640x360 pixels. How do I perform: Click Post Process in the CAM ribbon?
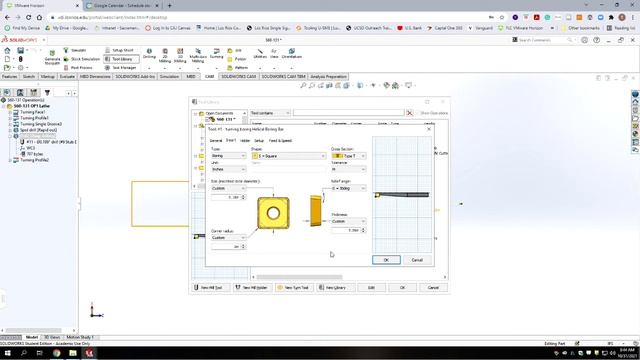(78, 68)
